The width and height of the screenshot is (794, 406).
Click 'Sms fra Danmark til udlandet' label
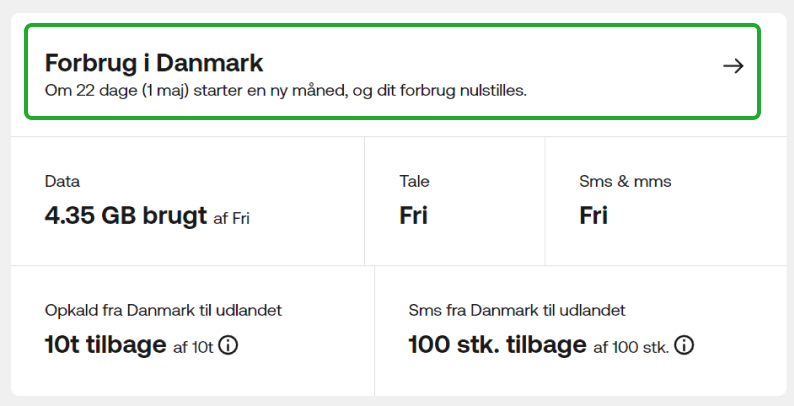click(517, 310)
